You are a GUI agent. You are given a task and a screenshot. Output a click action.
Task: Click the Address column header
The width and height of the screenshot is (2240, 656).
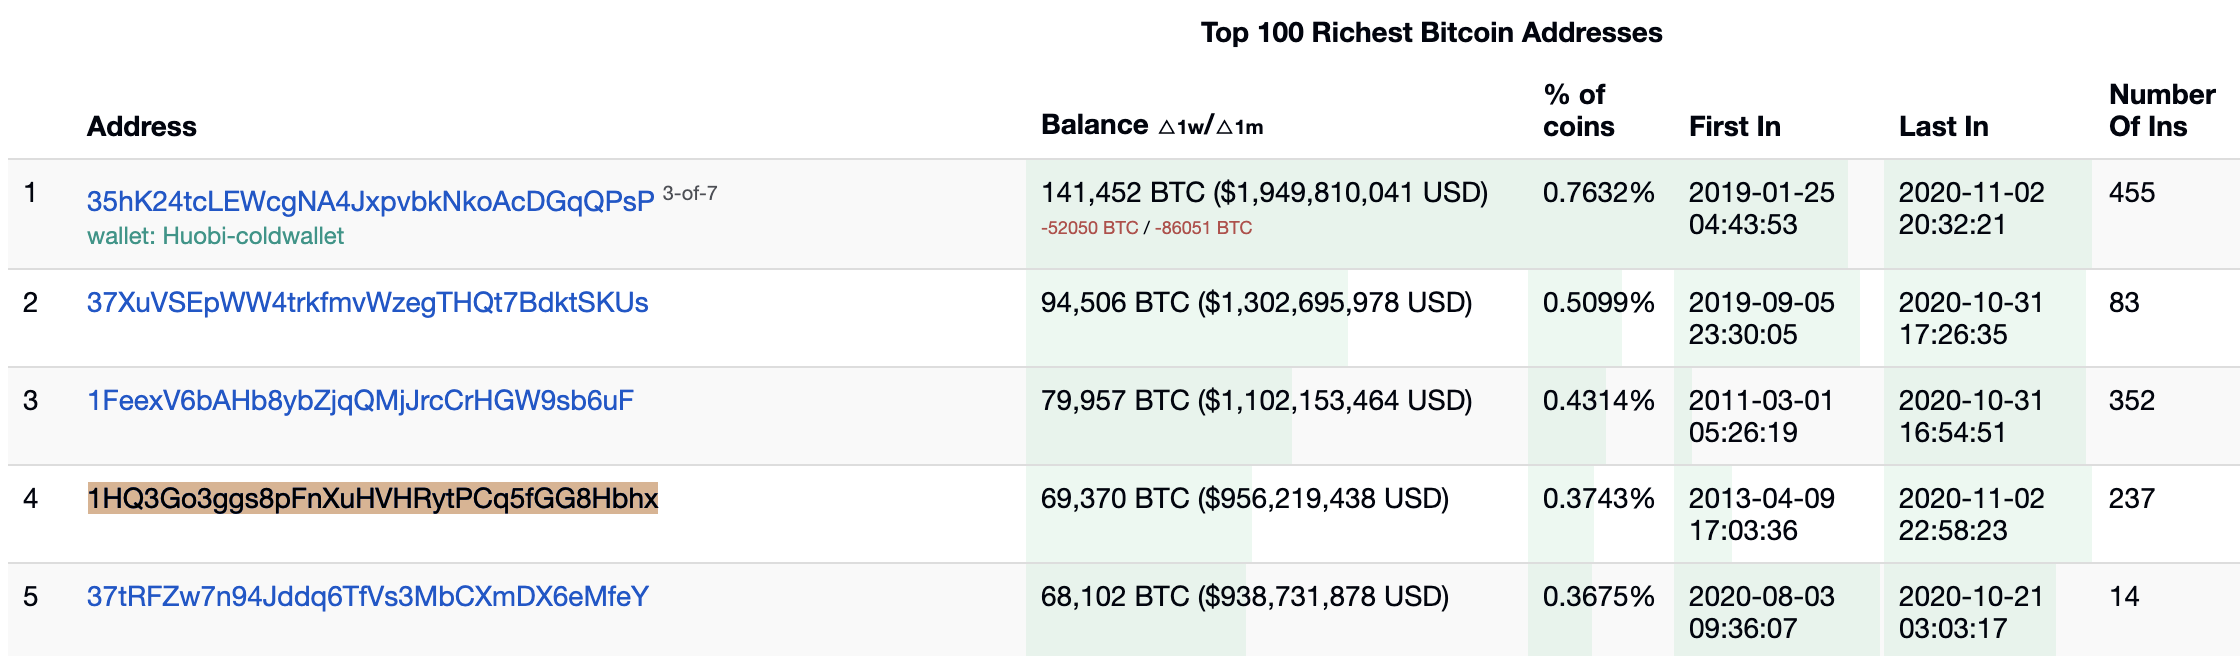point(141,127)
